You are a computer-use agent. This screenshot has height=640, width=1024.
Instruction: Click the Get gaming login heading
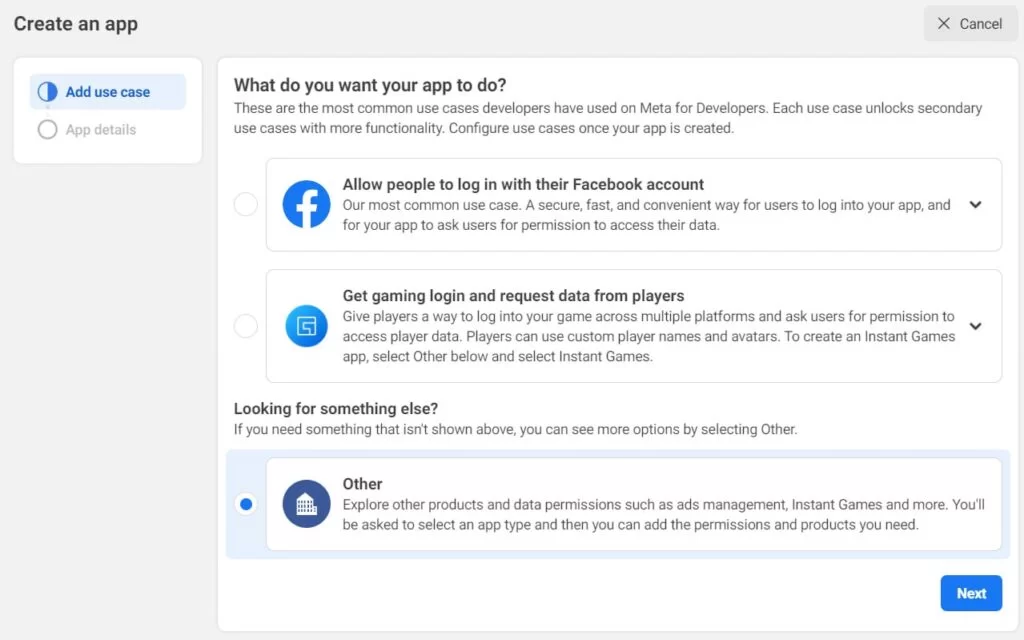[x=513, y=296]
